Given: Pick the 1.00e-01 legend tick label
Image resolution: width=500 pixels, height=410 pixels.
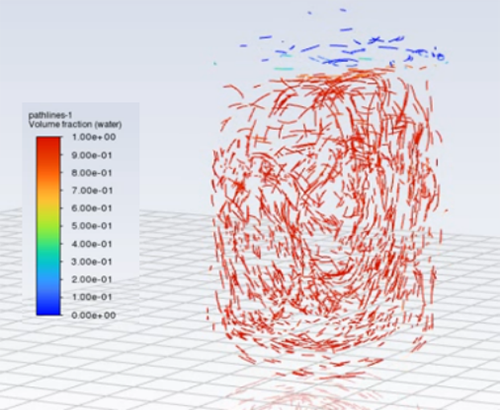Looking at the screenshot, I should (x=92, y=297).
